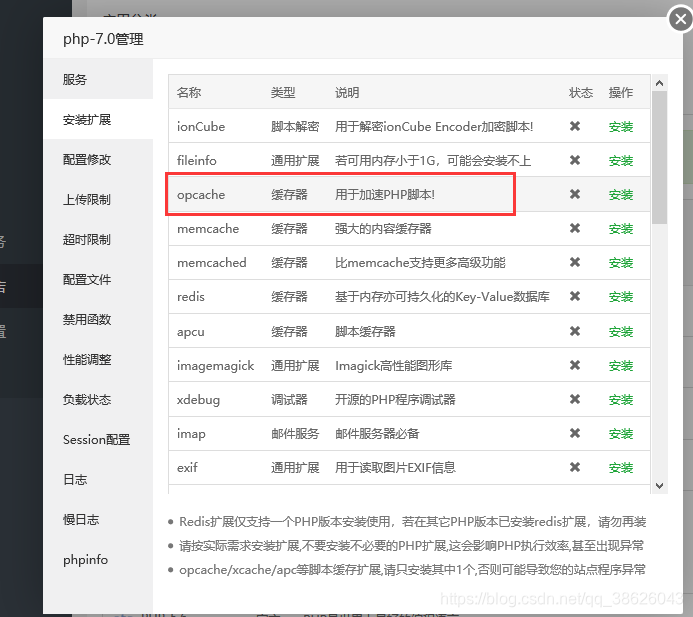The height and width of the screenshot is (617, 693).
Task: Select the 安装扩展 tab
Action: point(98,120)
